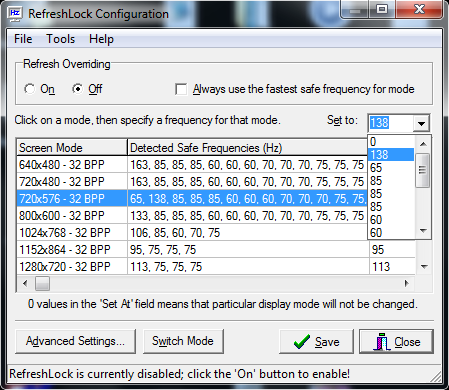This screenshot has width=449, height=390.
Task: Select the 1152x864 - 32 BPP mode
Action: click(72, 250)
